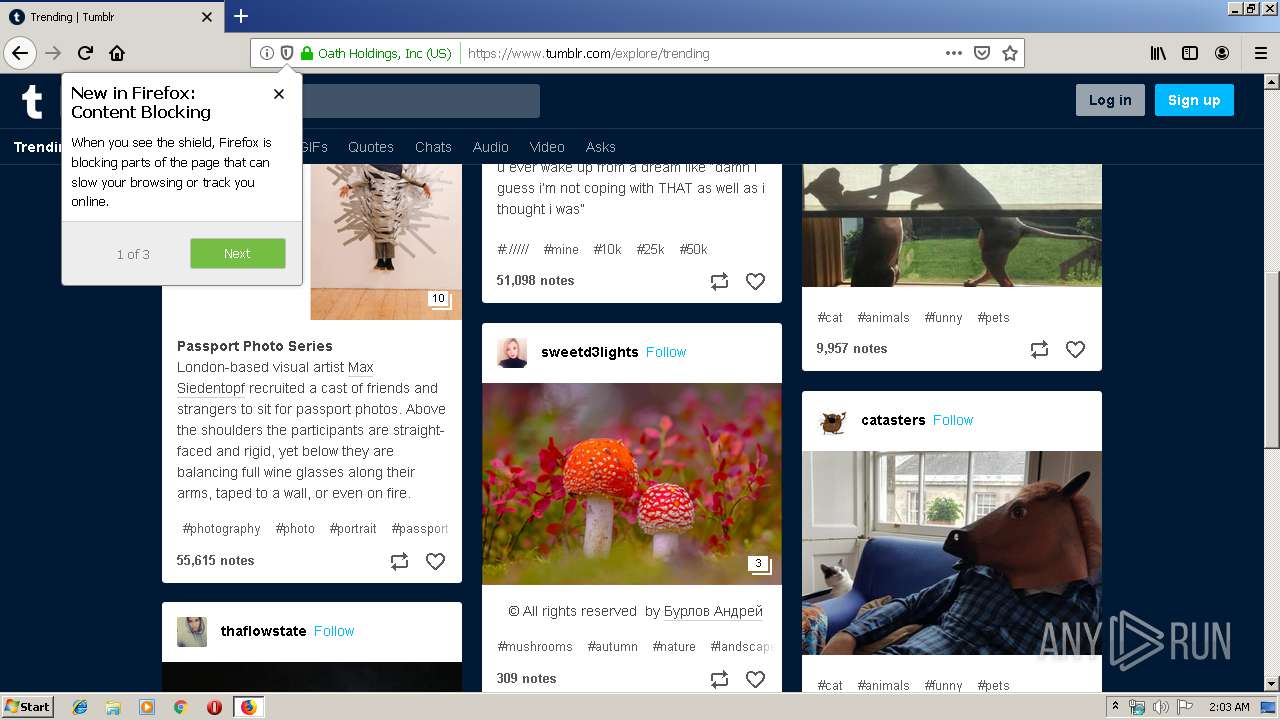
Task: Open the Audio tab
Action: click(490, 147)
